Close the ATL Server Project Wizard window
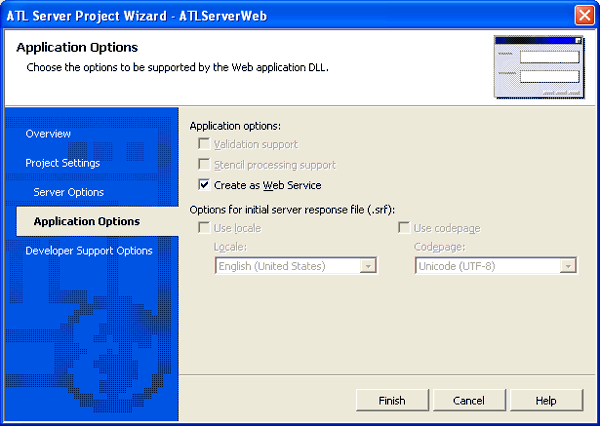 pos(585,15)
